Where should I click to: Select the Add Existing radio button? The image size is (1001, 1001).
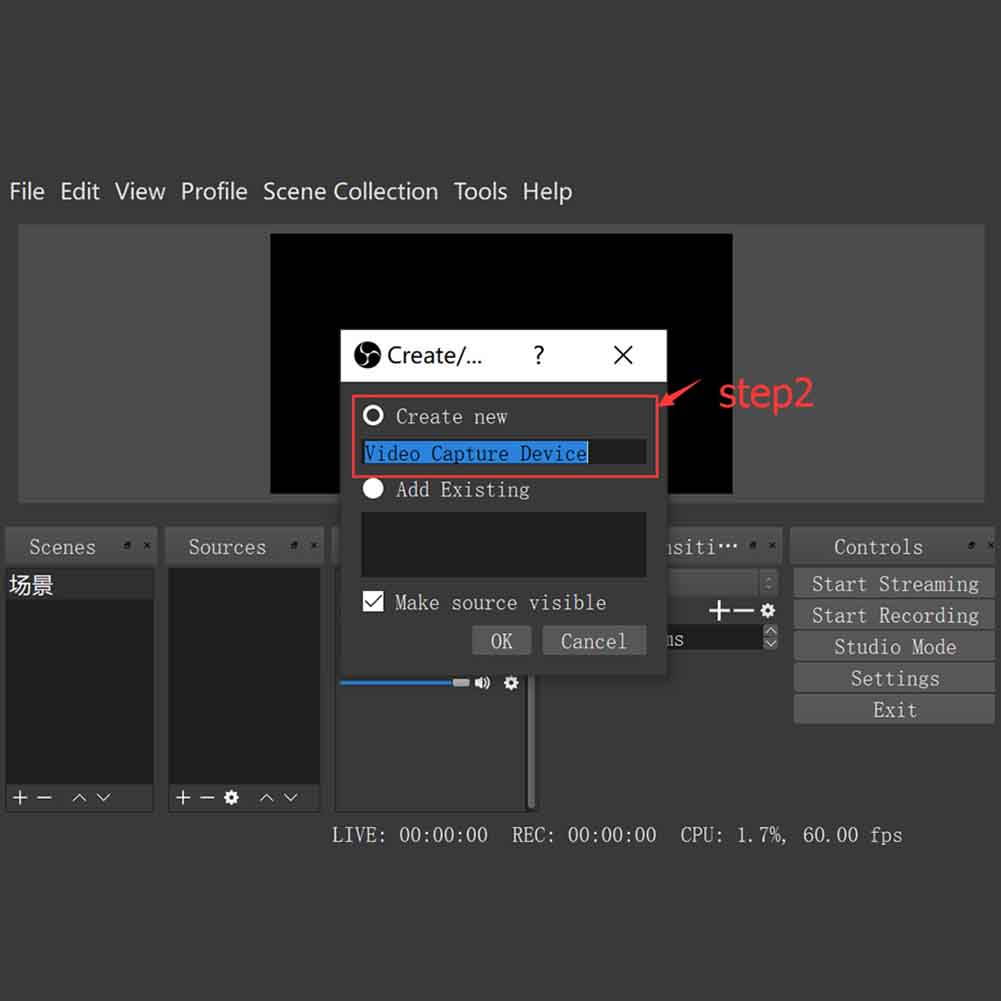coord(373,489)
